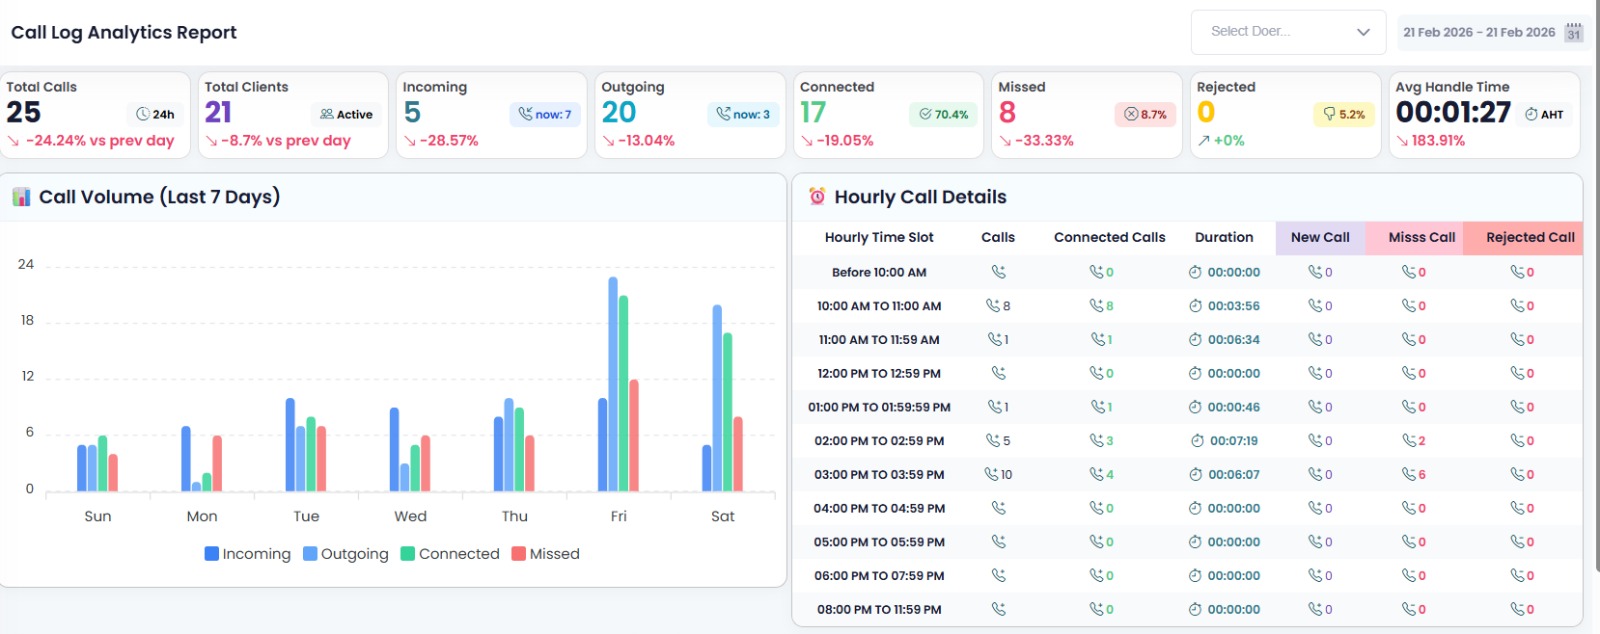
Task: Click the clock icon in 24h badge
Action: tap(143, 114)
